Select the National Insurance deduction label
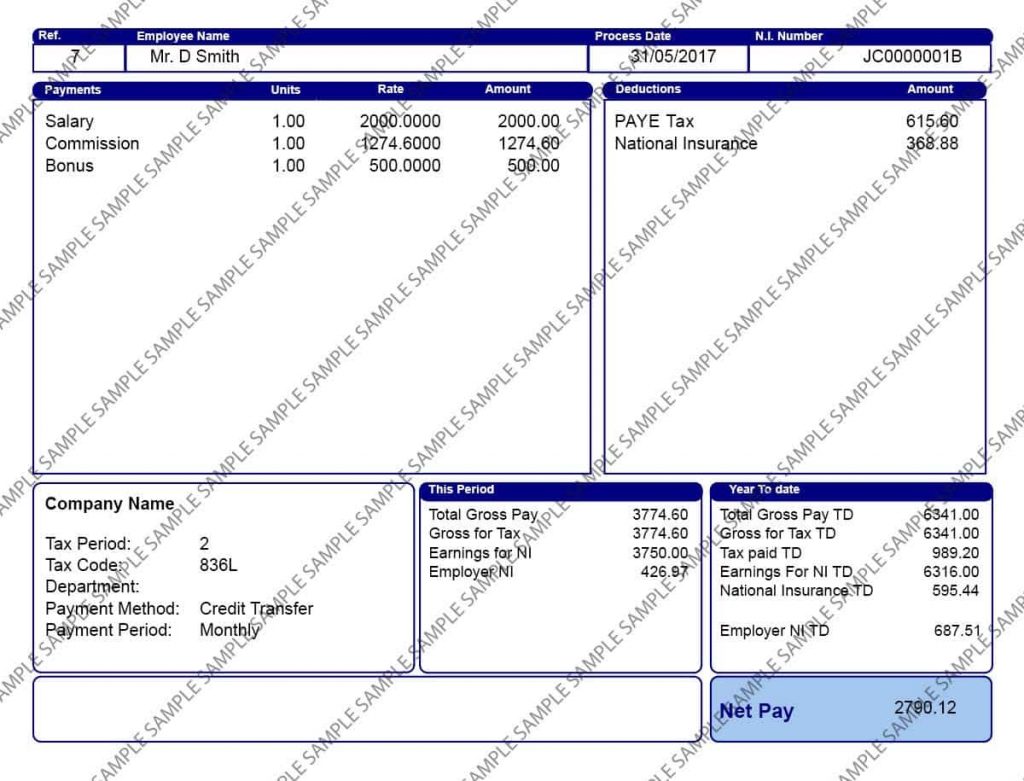Image resolution: width=1024 pixels, height=781 pixels. (686, 144)
